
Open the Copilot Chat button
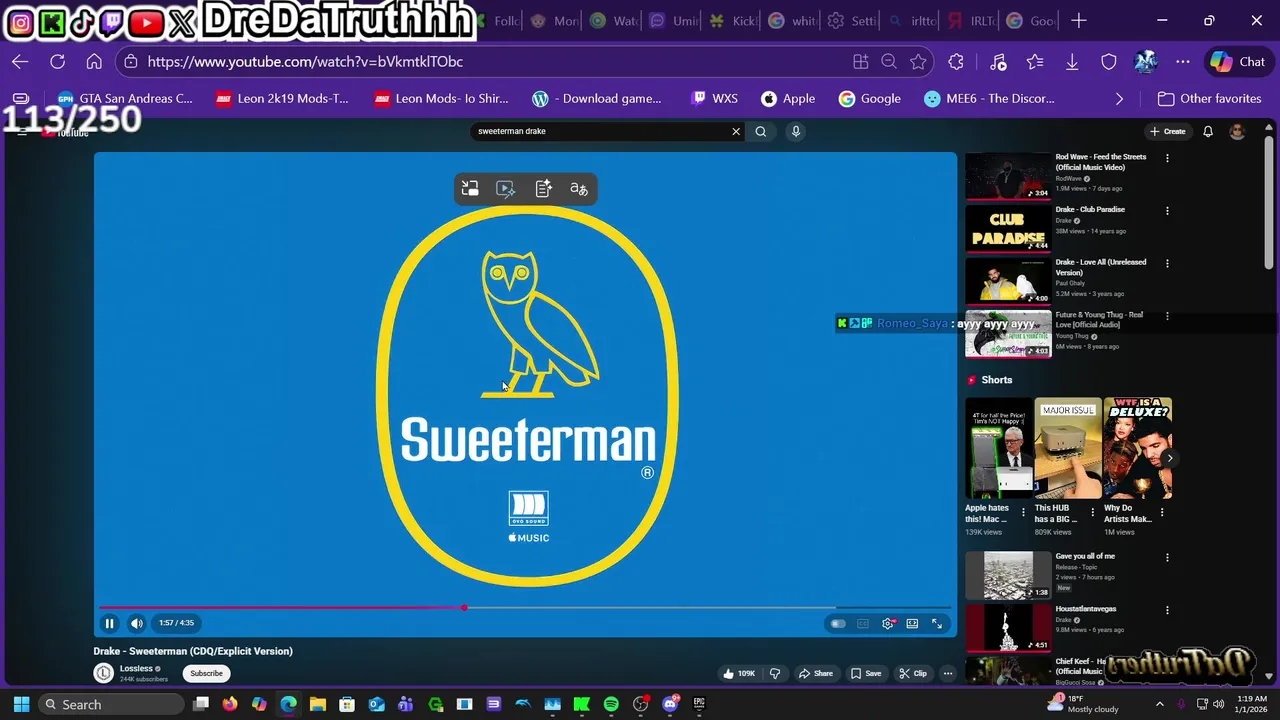click(x=1237, y=62)
